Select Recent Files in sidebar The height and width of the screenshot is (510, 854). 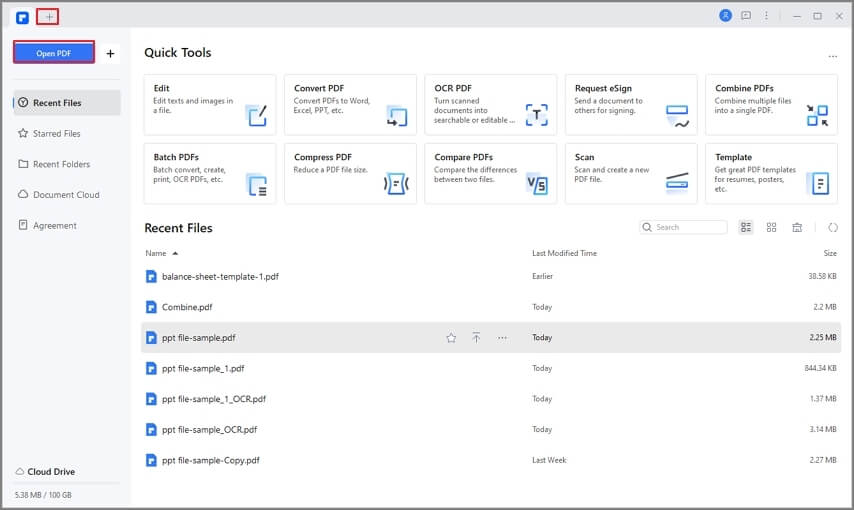(x=67, y=102)
